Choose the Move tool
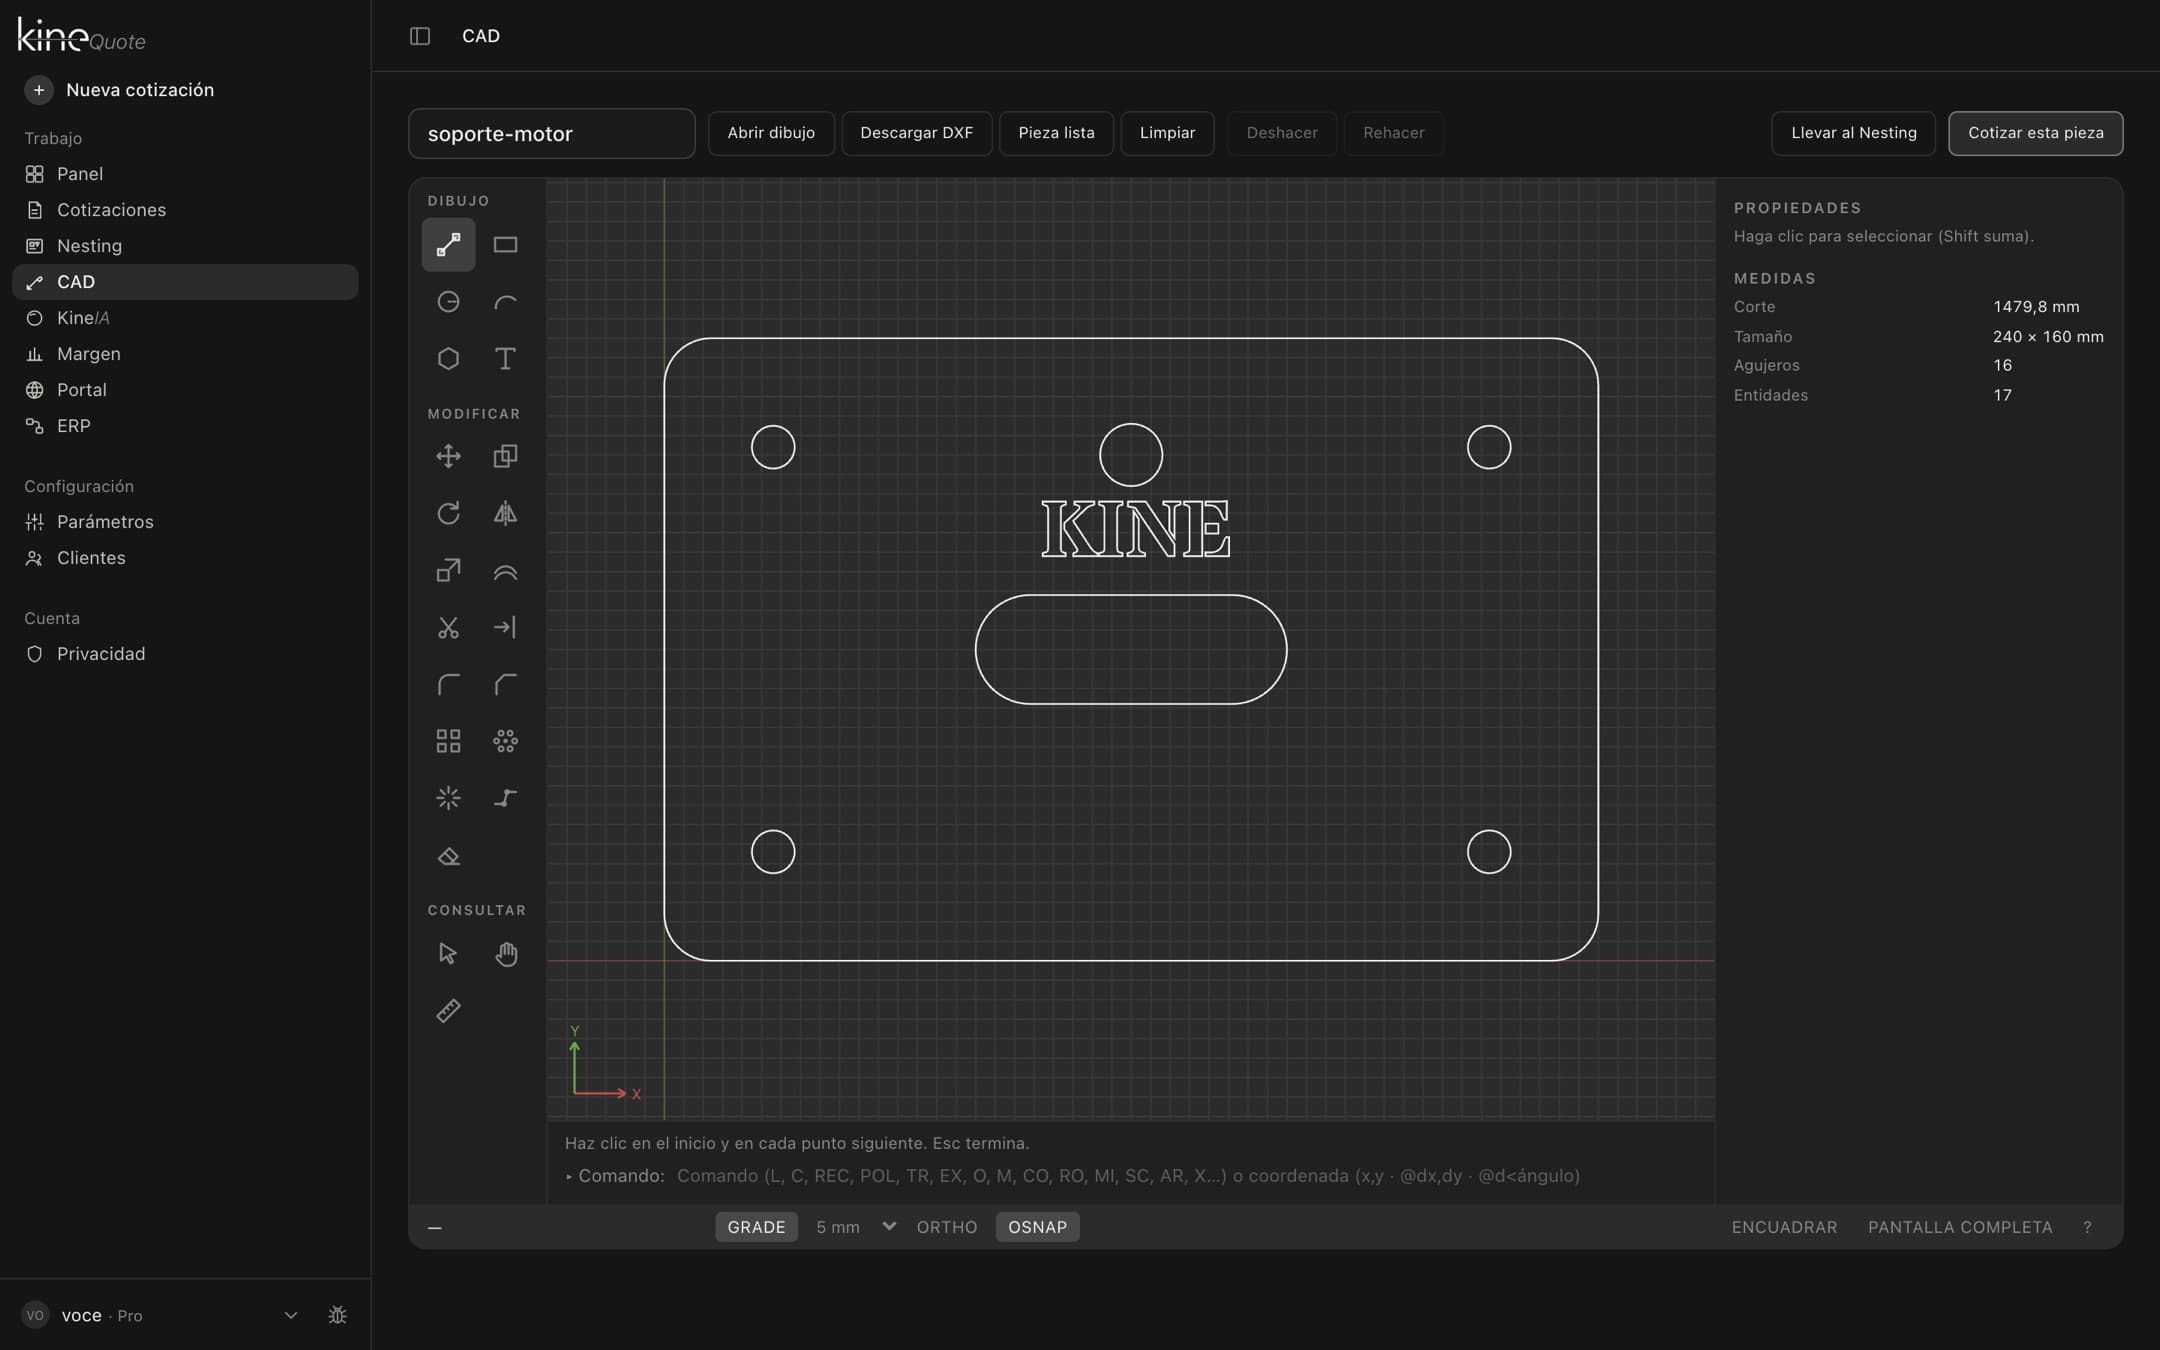Viewport: 2160px width, 1350px height. pos(448,457)
